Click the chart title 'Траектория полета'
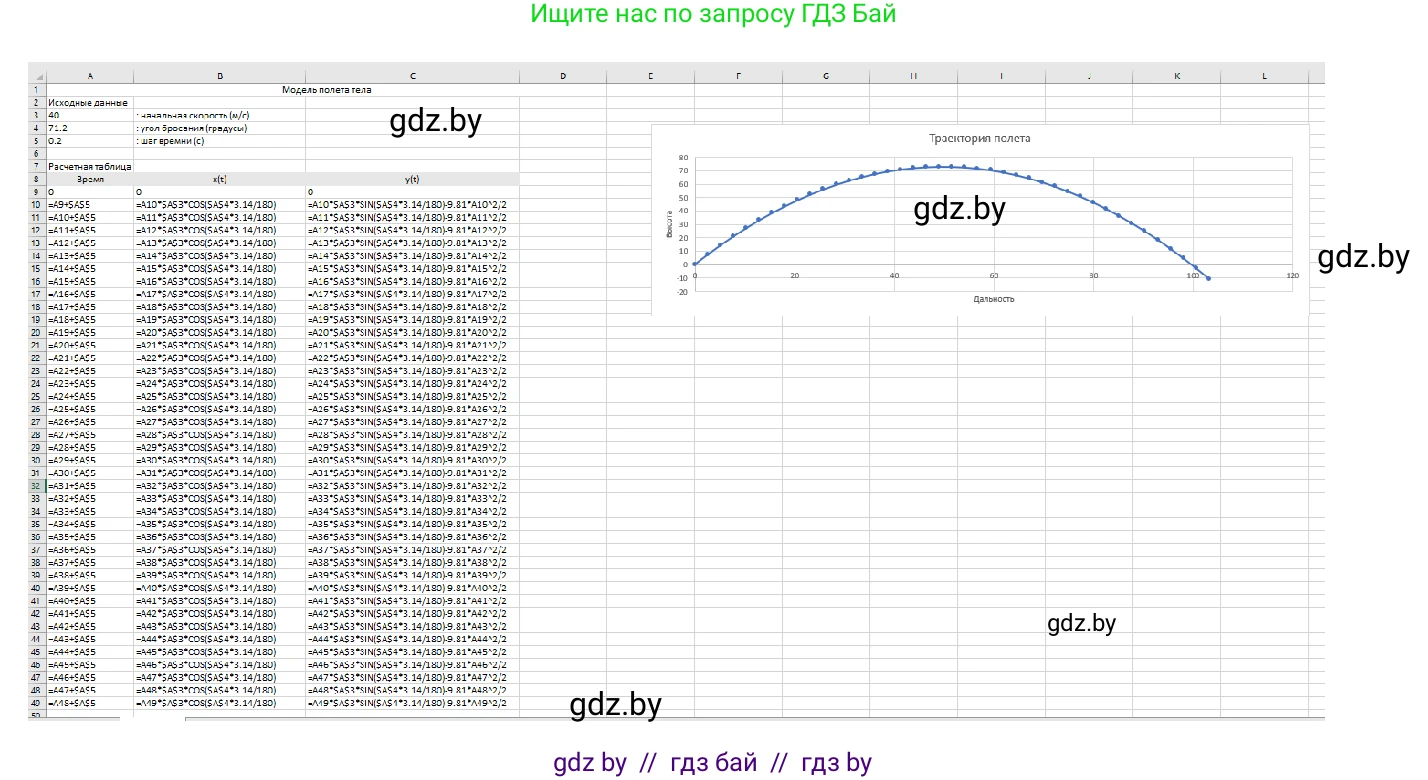This screenshot has height=780, width=1428. (979, 139)
